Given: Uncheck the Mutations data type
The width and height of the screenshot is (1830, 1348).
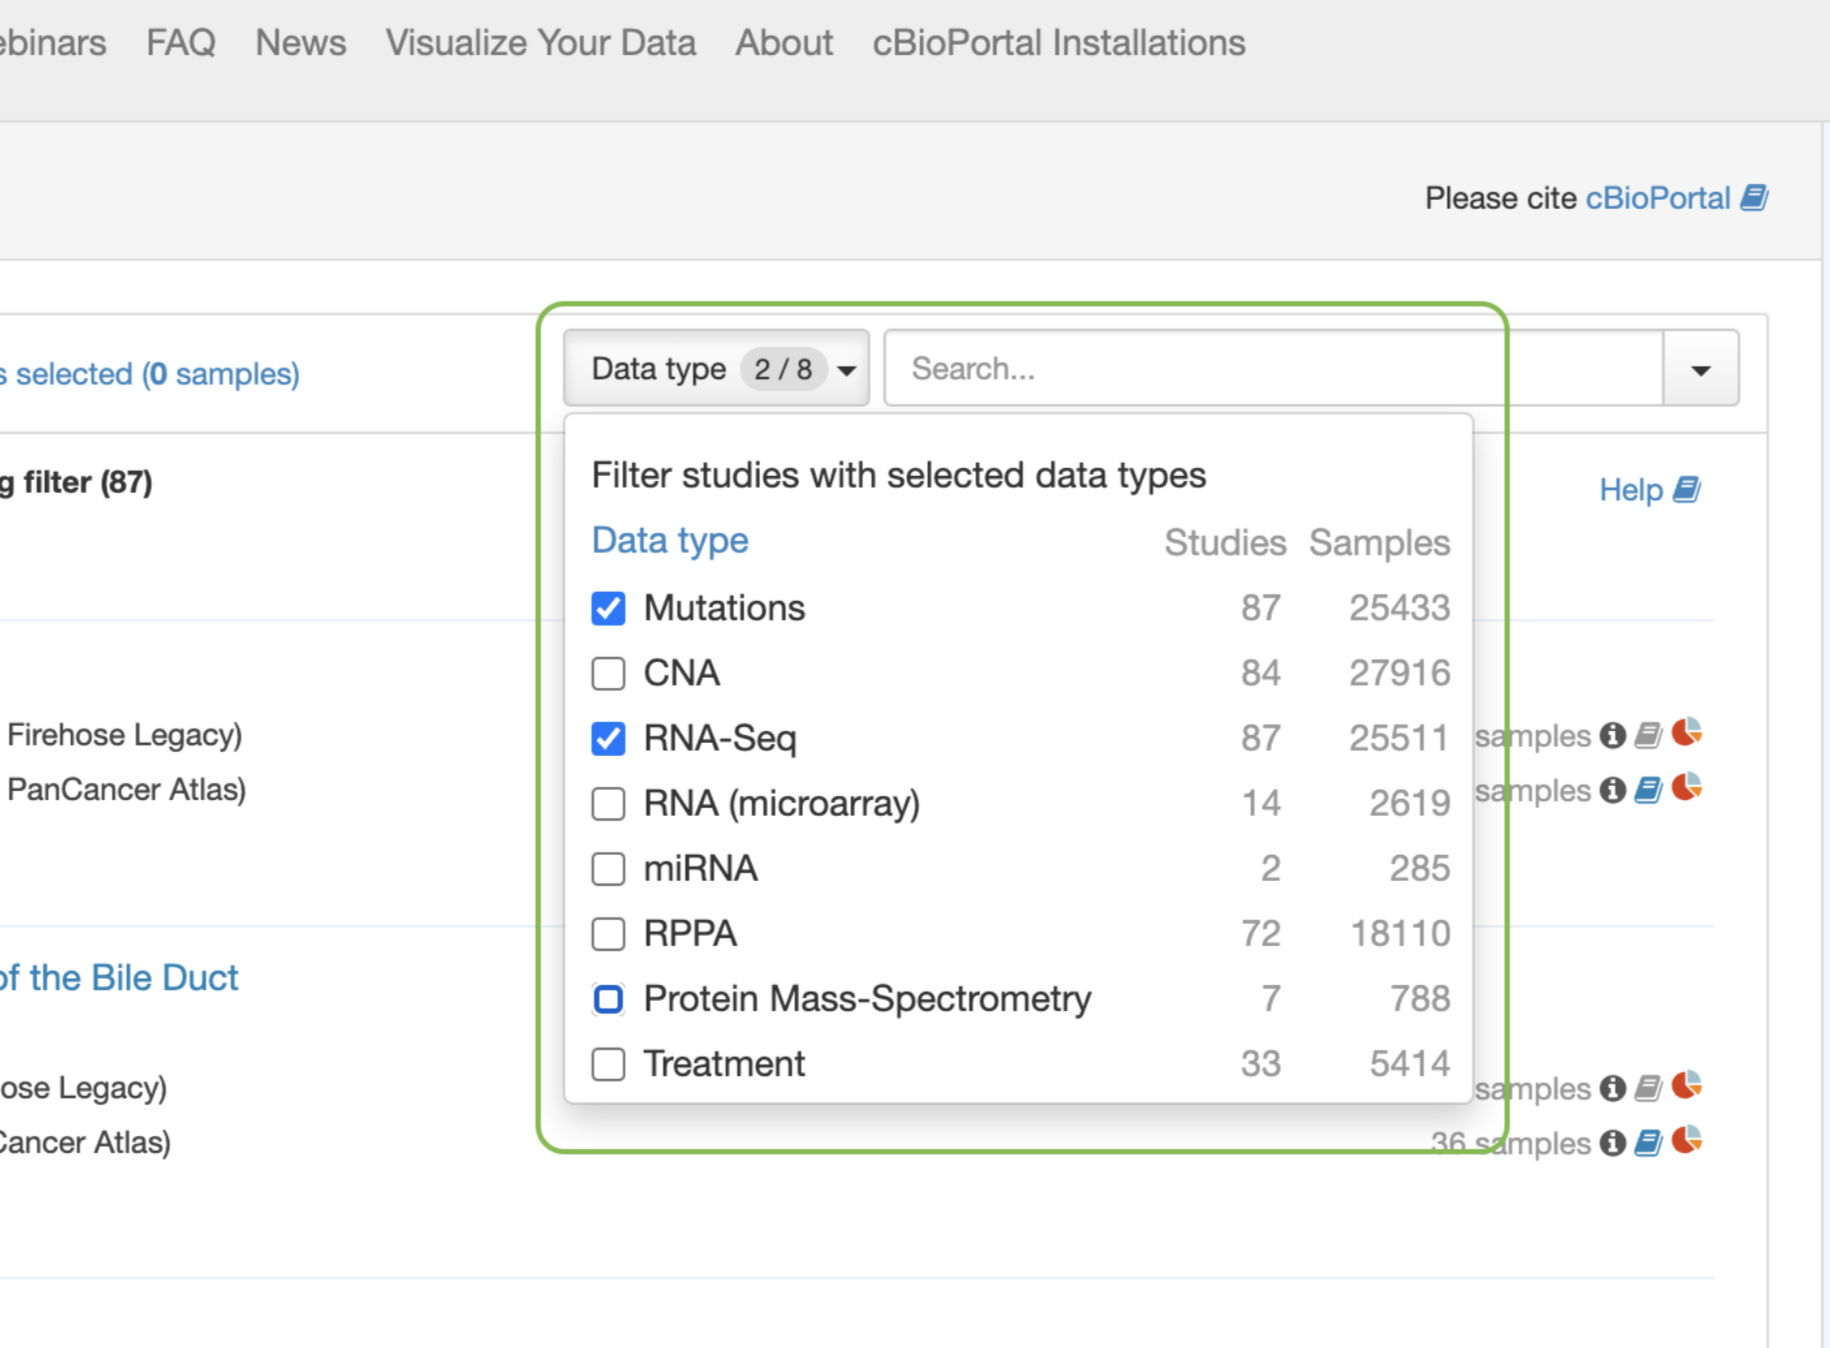Looking at the screenshot, I should (x=608, y=608).
